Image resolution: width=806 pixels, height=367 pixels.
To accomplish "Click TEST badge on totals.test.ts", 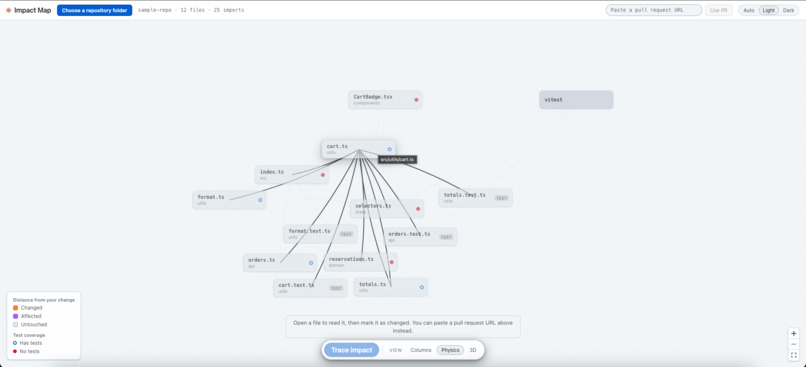I will coord(501,198).
